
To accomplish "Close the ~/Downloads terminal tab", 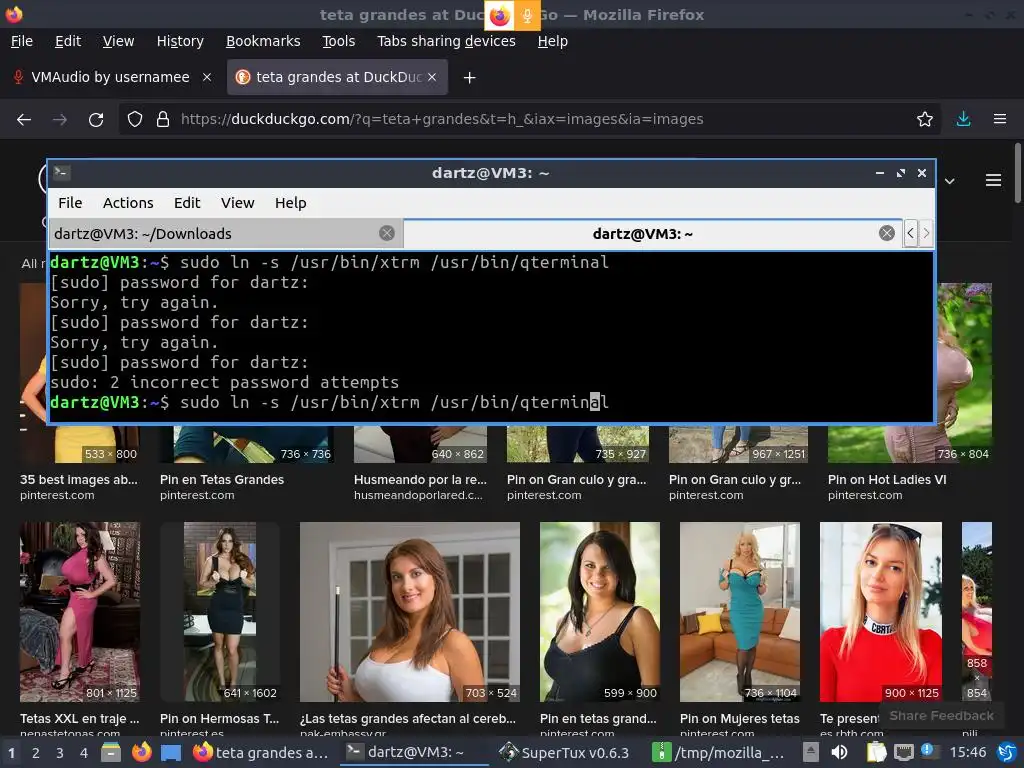I will (387, 233).
